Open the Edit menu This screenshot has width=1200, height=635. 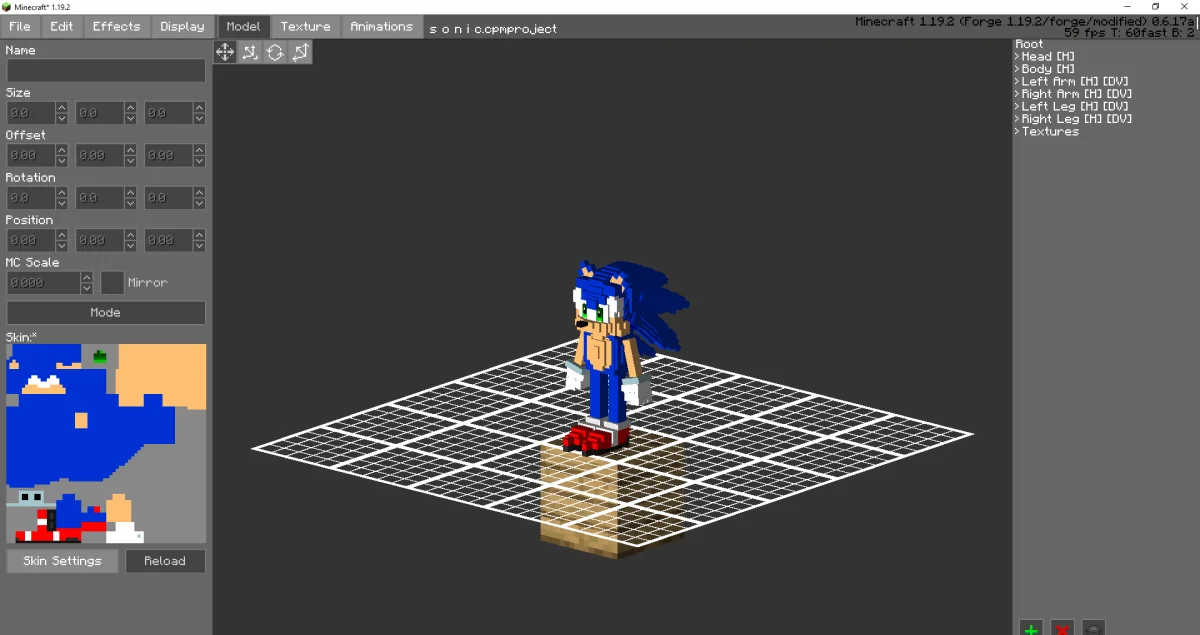point(62,26)
